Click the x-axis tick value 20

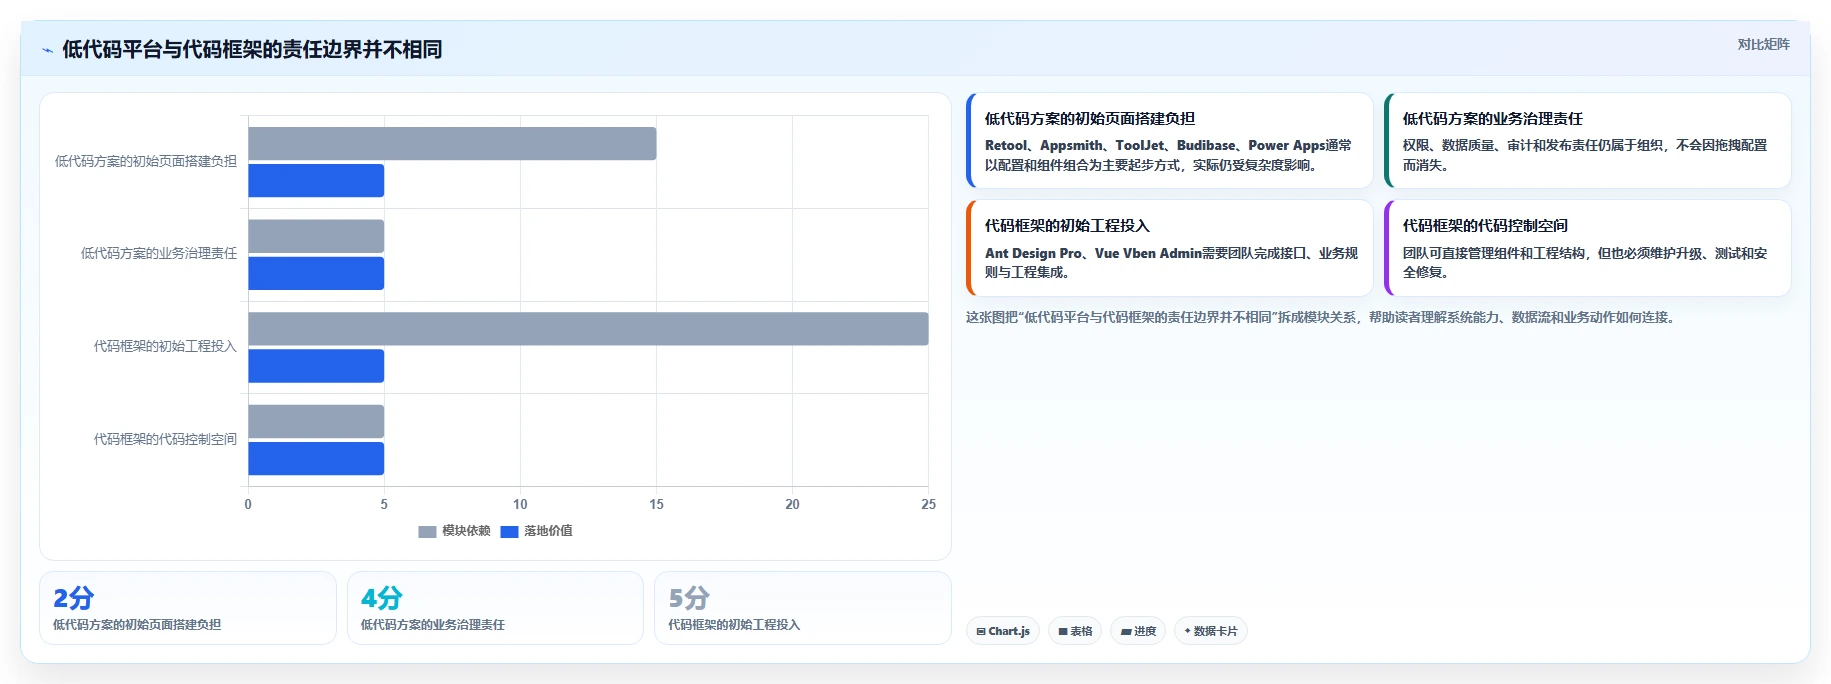tap(792, 504)
